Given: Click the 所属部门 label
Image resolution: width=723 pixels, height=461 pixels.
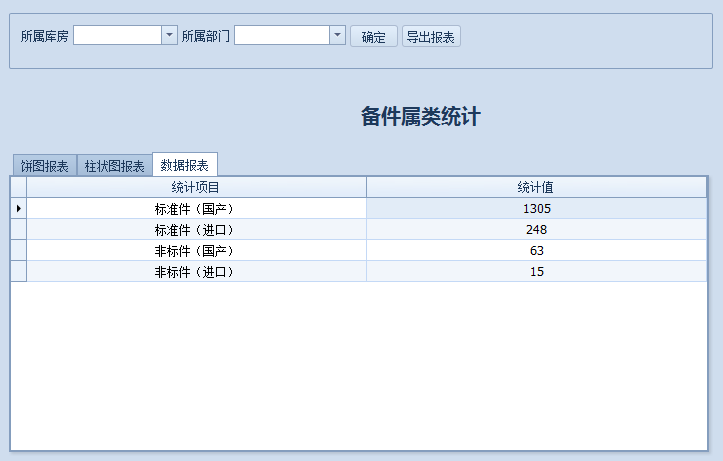Looking at the screenshot, I should pos(206,36).
